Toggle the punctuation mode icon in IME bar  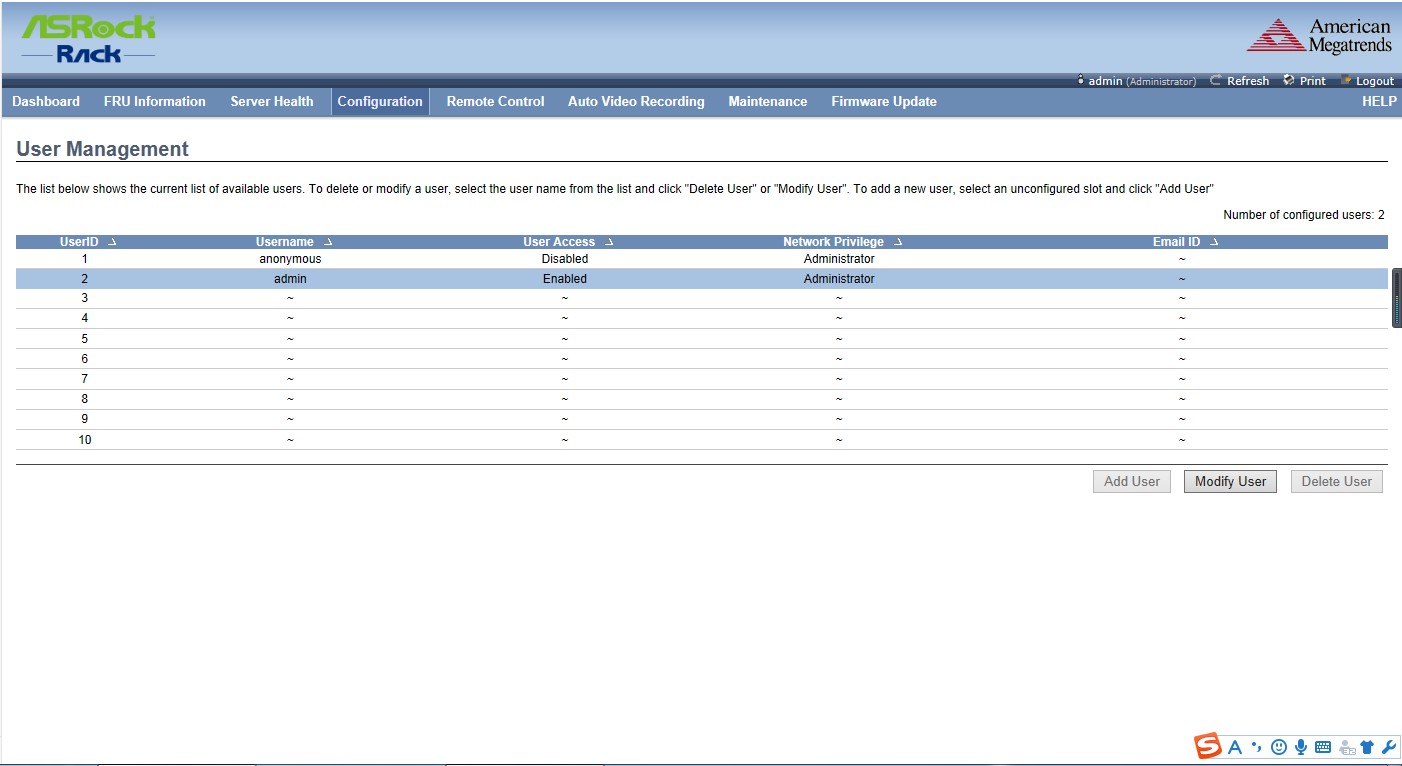click(1256, 747)
